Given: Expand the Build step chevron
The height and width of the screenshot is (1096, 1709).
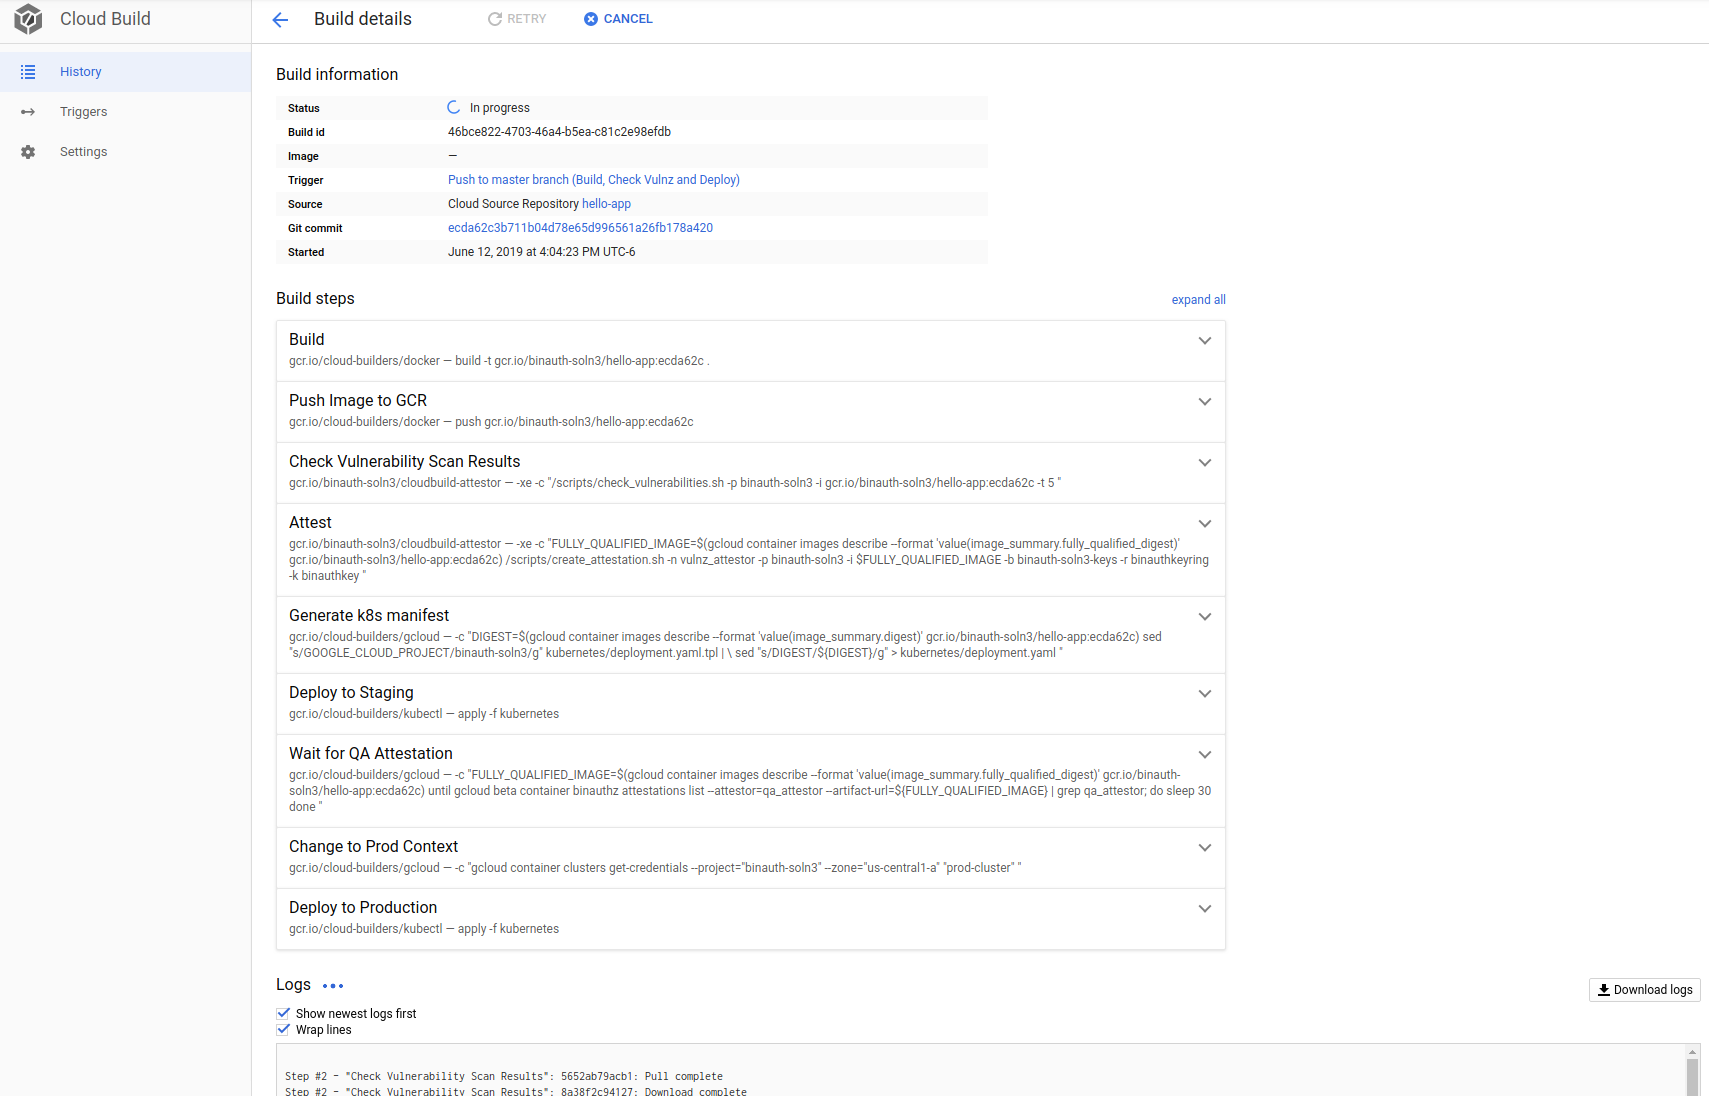Looking at the screenshot, I should tap(1205, 341).
